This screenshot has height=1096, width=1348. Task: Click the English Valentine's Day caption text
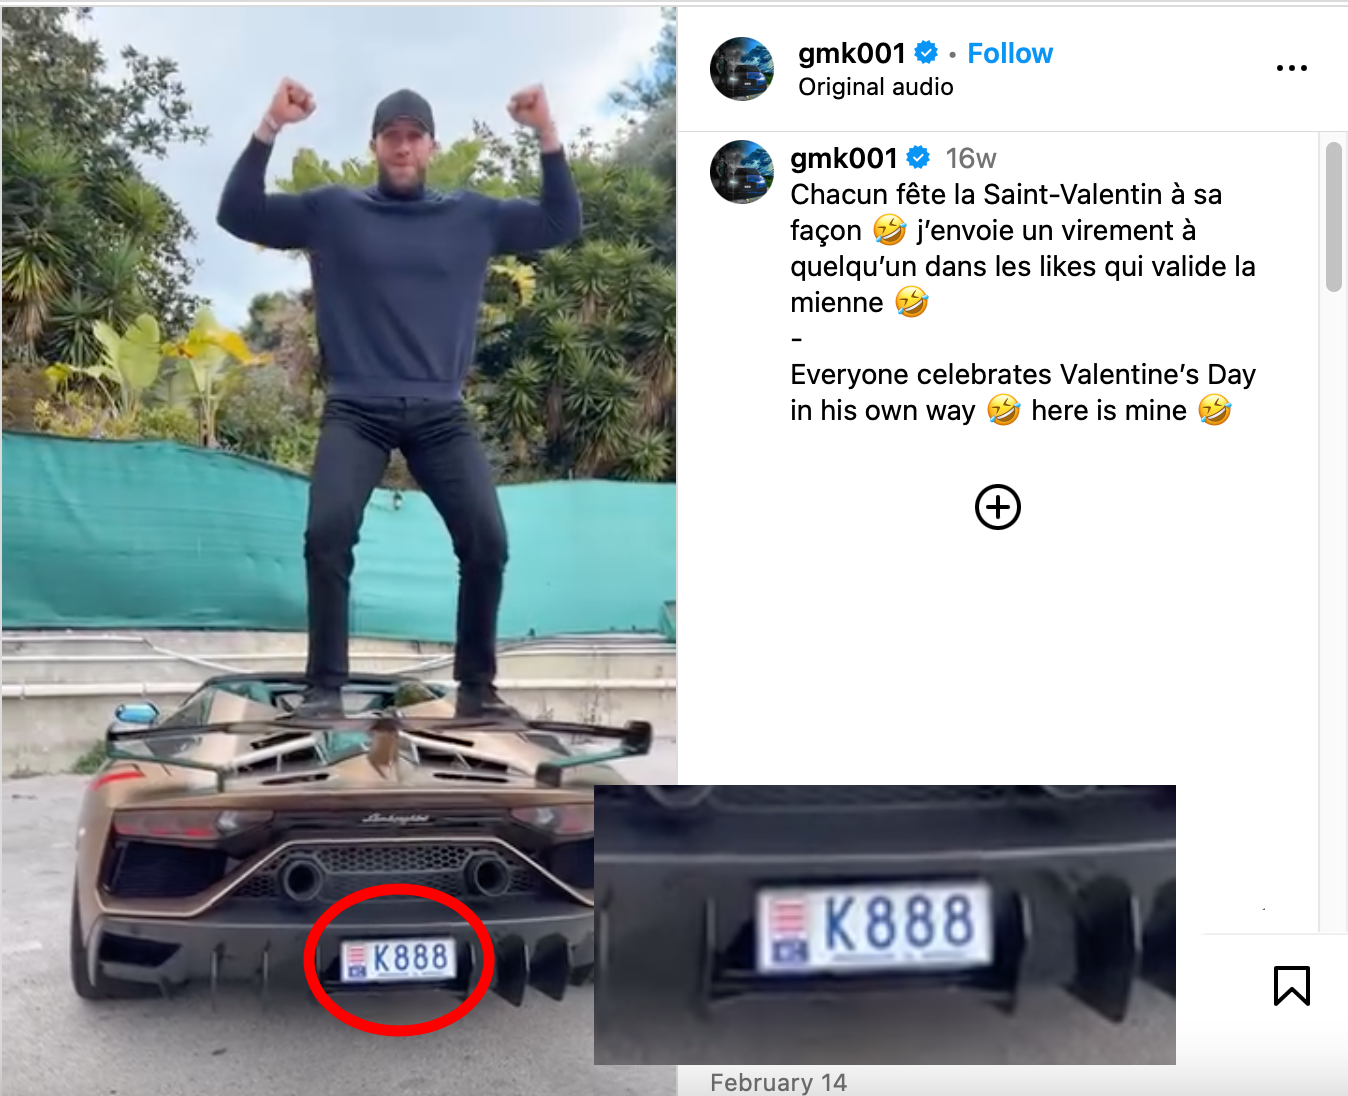(x=1022, y=392)
